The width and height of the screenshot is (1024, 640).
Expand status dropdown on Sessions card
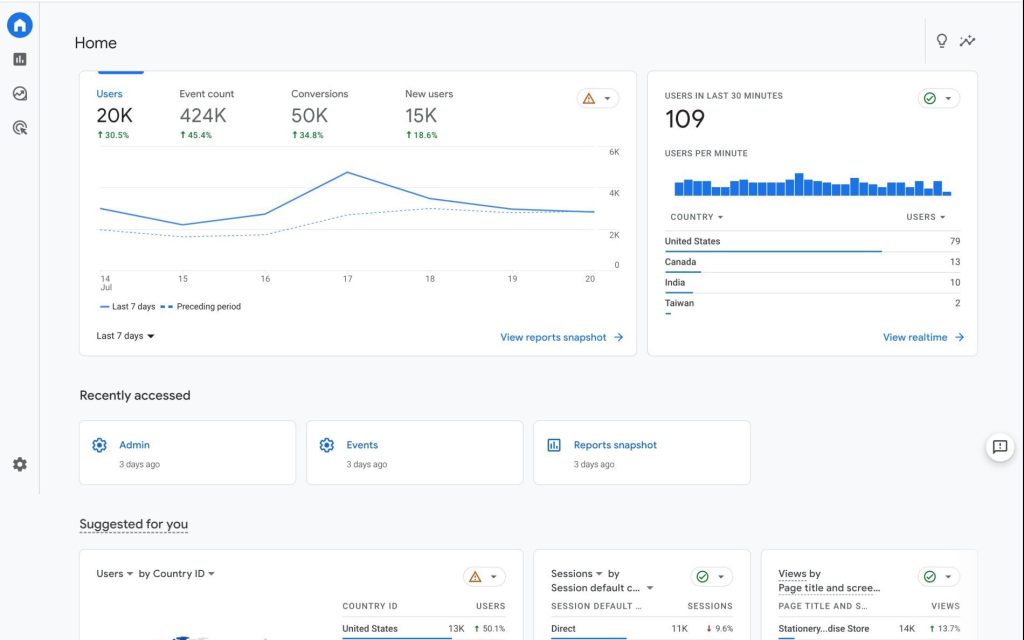[721, 577]
